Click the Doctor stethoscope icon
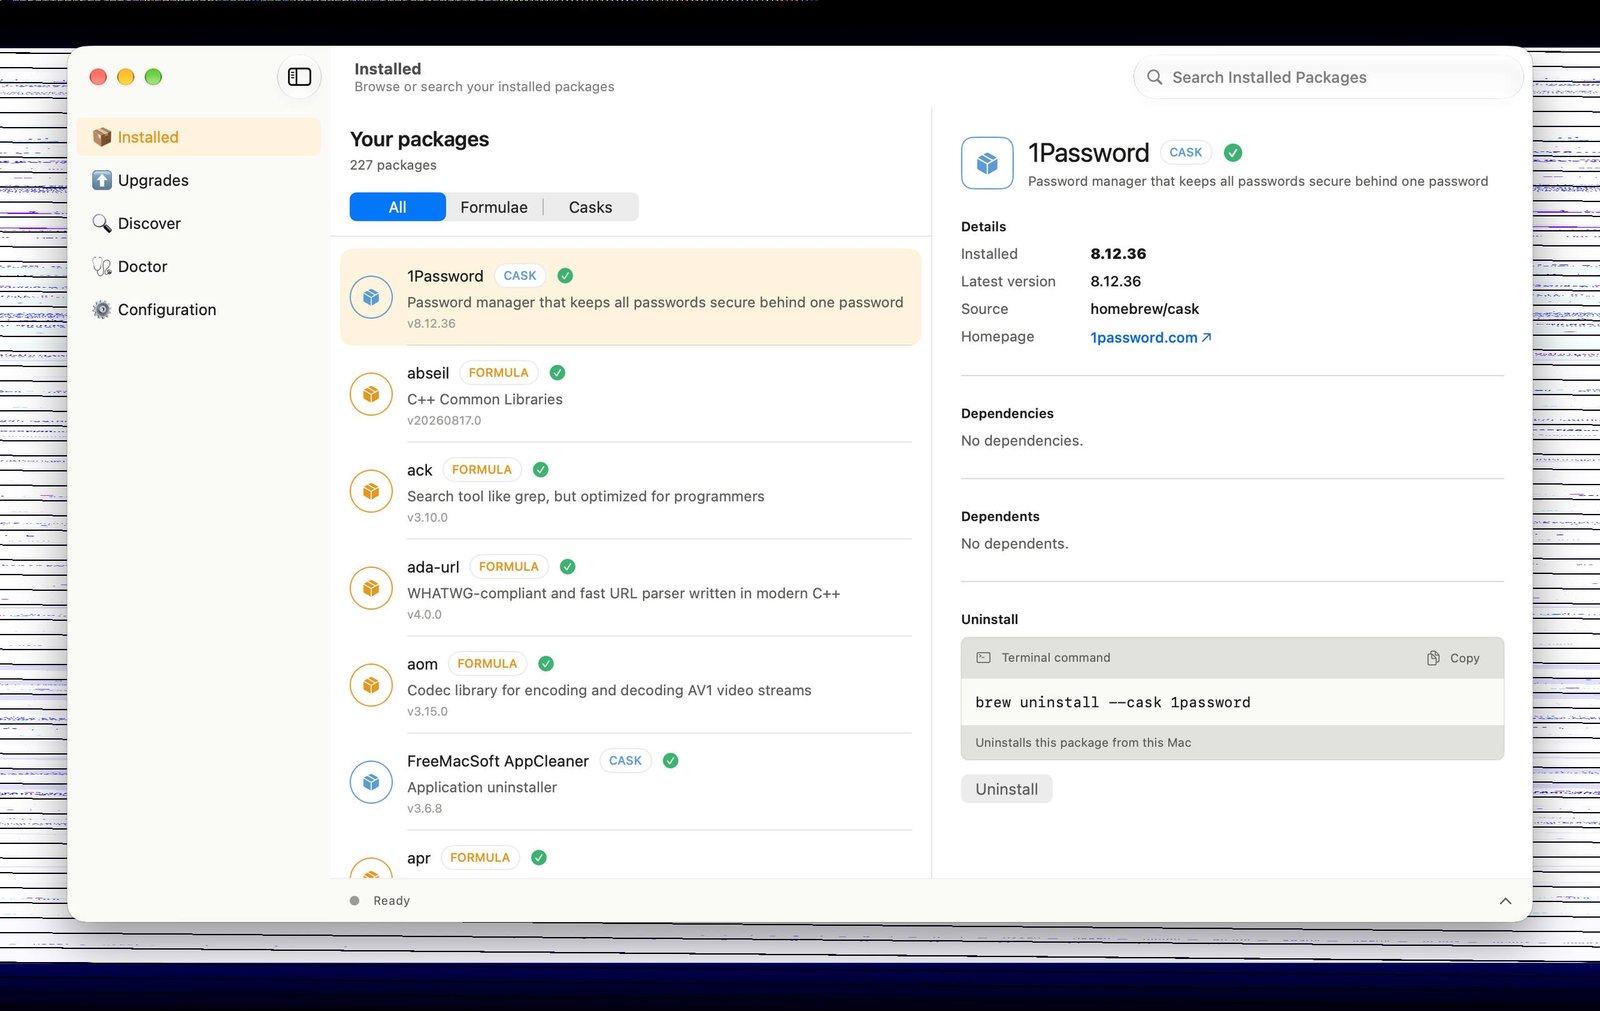The width and height of the screenshot is (1600, 1011). coord(101,266)
